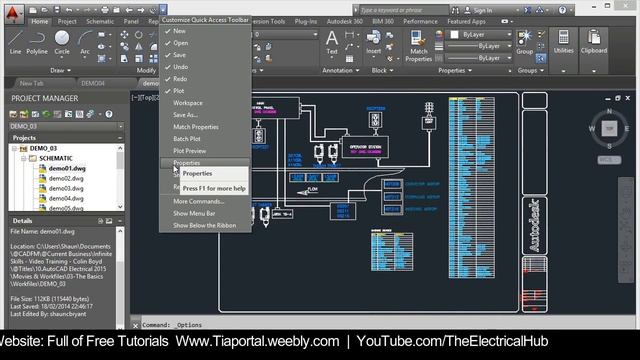Click the ViewCube TOP face
The height and width of the screenshot is (360, 640).
point(609,129)
